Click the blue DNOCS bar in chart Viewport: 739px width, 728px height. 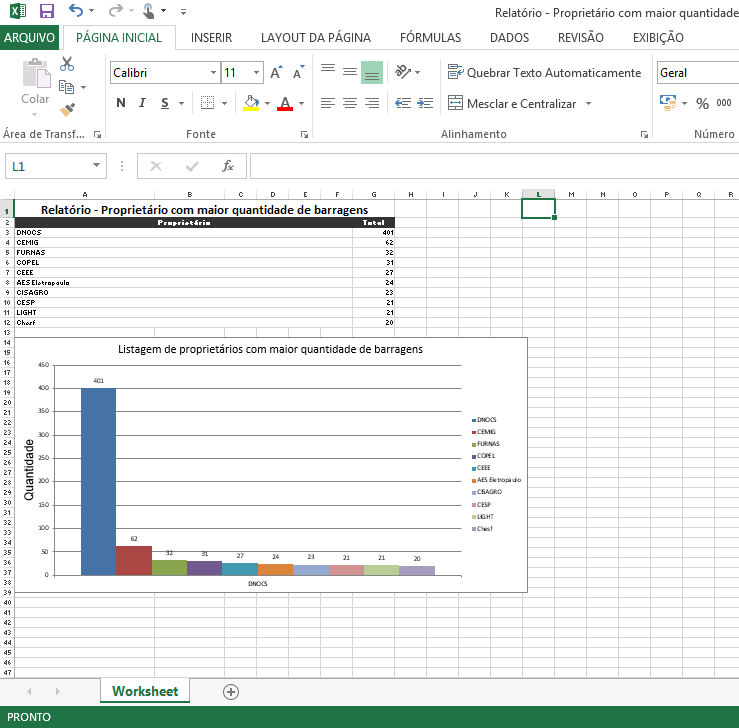(99, 482)
